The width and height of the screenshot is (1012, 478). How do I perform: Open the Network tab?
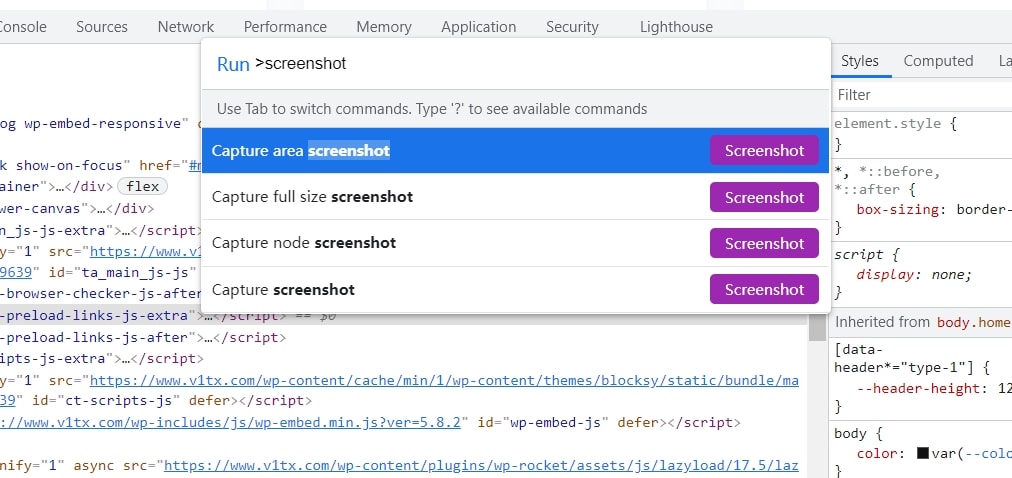[x=186, y=27]
